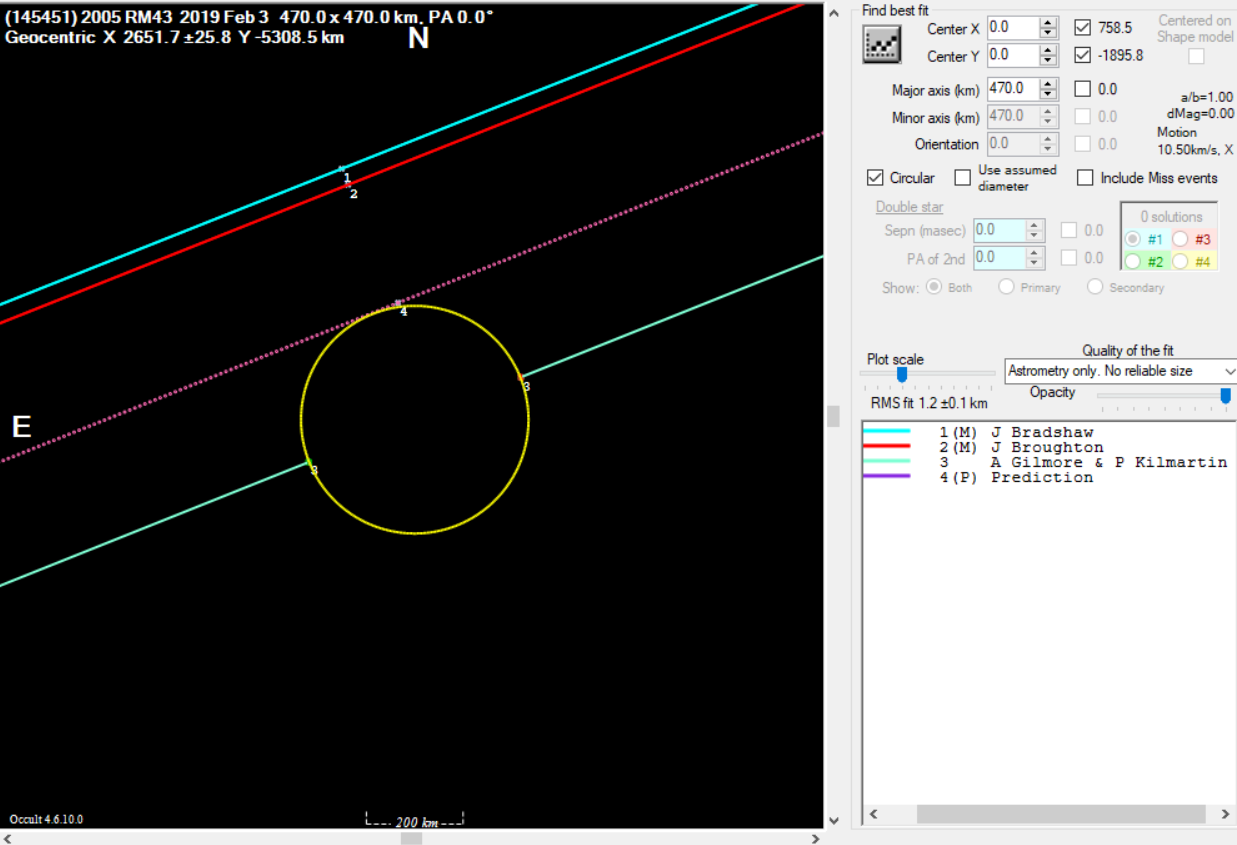1237x845 pixels.
Task: Adjust the Plot scale slider handle
Action: (901, 375)
